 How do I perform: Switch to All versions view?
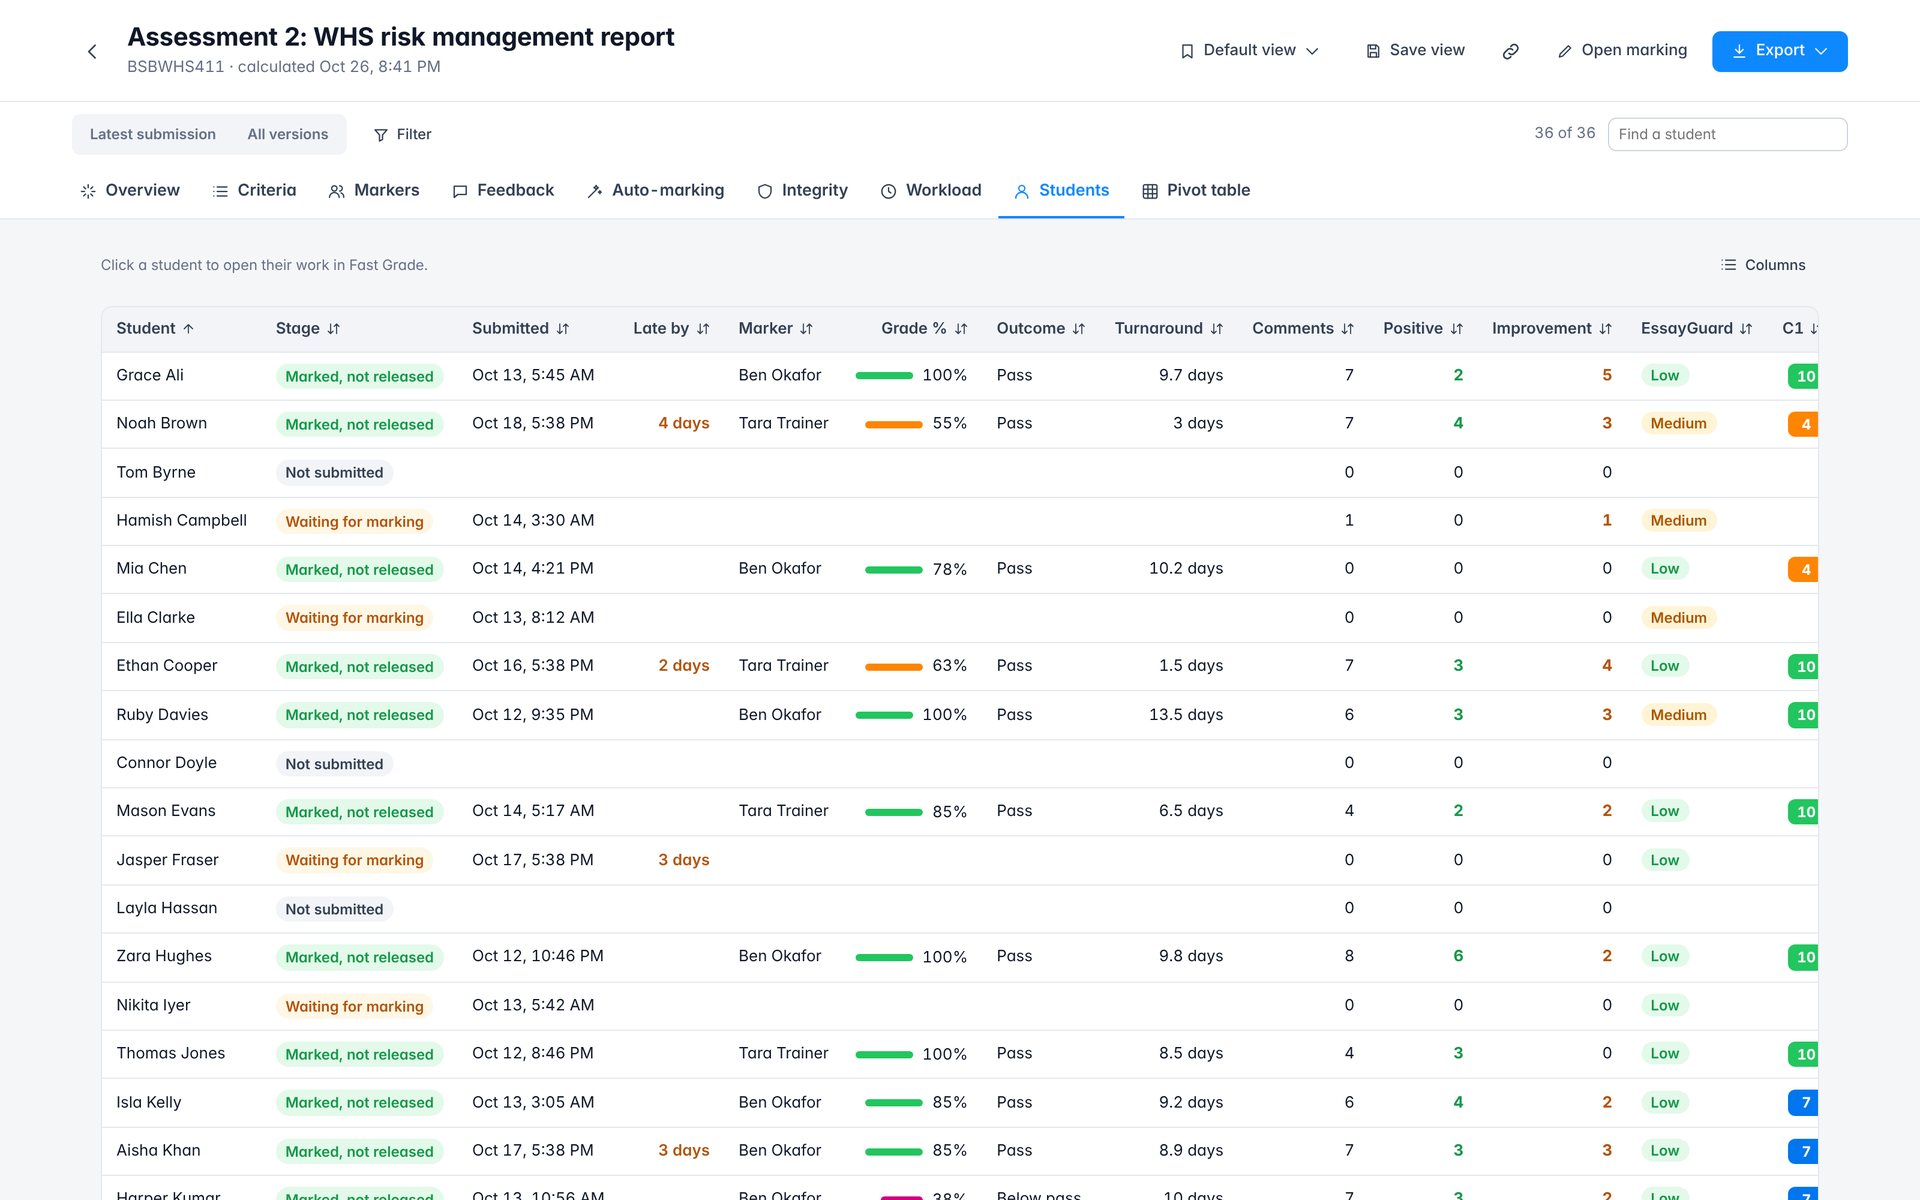pos(288,134)
